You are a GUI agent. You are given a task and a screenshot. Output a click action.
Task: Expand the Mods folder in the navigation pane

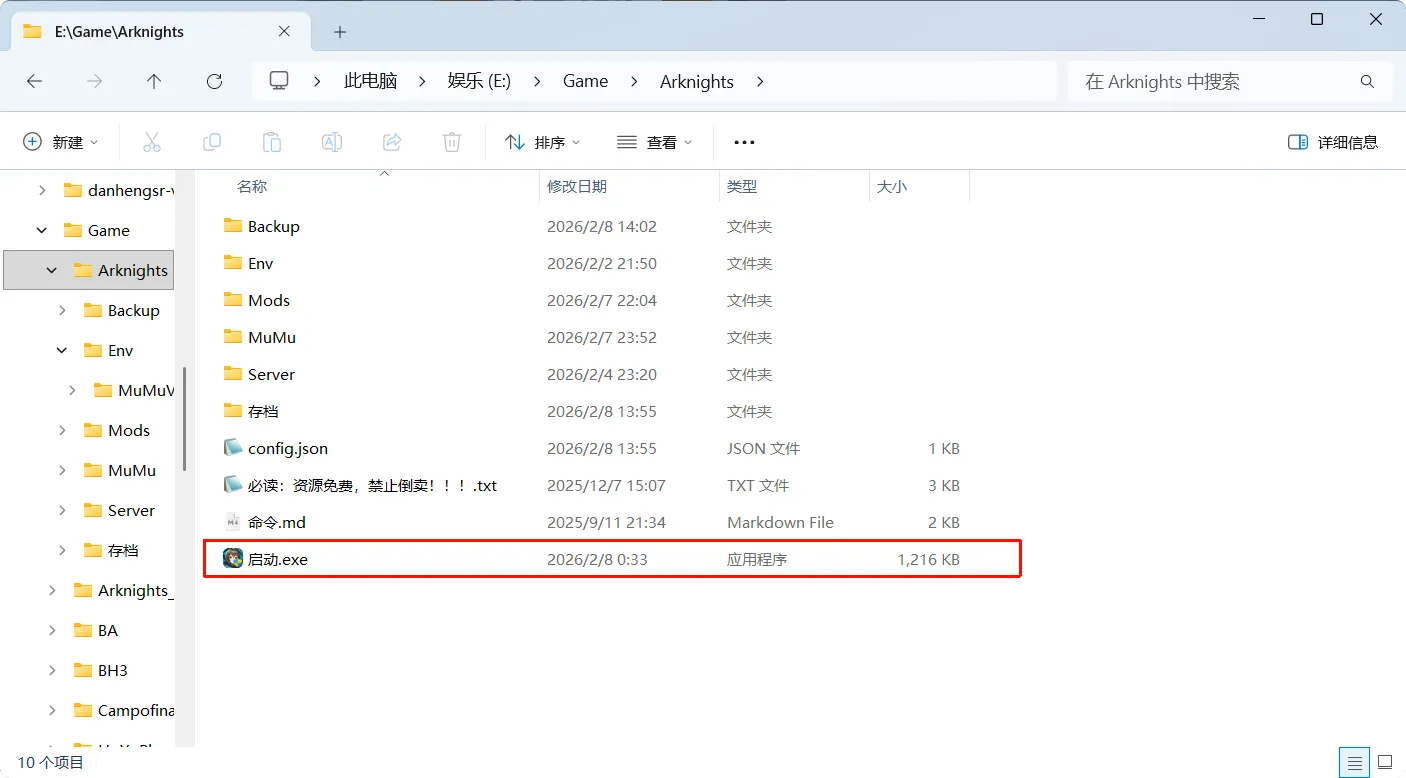[x=62, y=430]
